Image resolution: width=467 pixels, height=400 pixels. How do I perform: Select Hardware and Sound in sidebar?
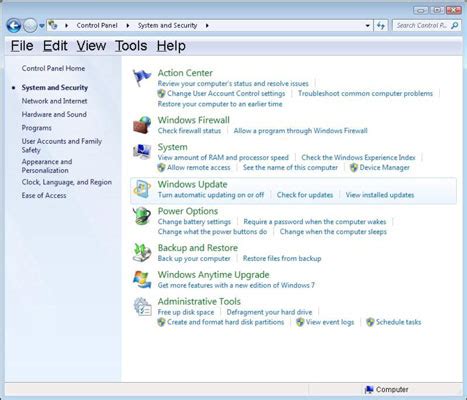54,114
